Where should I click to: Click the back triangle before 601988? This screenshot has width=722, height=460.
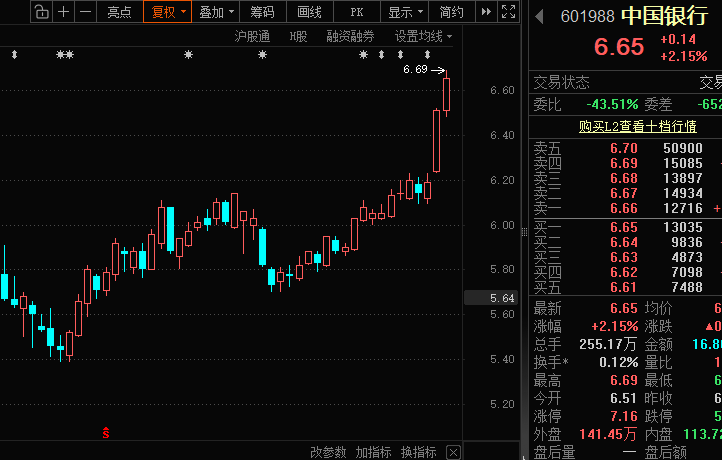pos(540,17)
